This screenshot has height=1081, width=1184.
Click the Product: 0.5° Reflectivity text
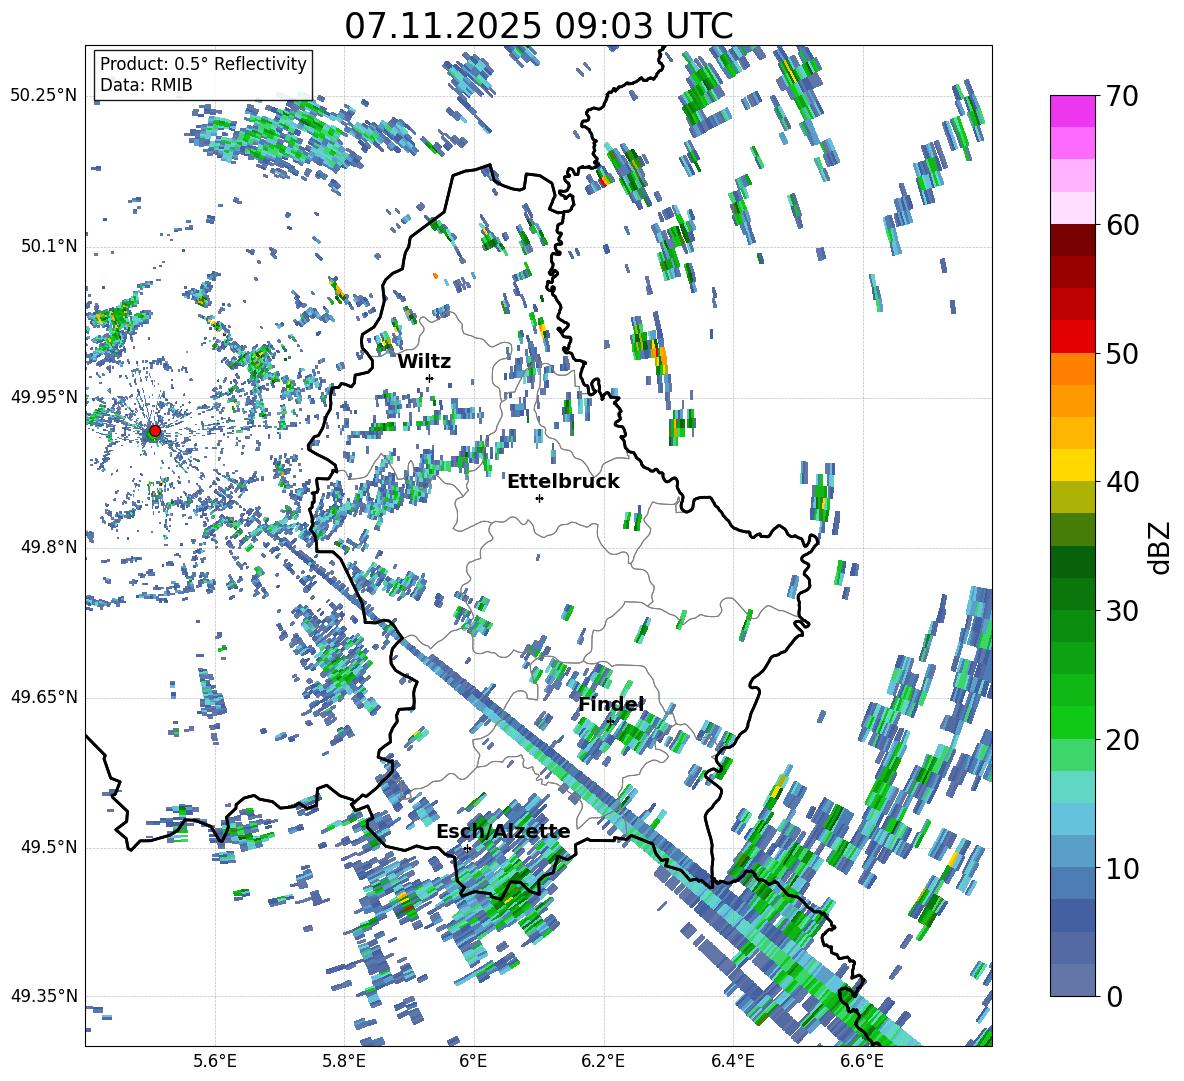point(203,63)
